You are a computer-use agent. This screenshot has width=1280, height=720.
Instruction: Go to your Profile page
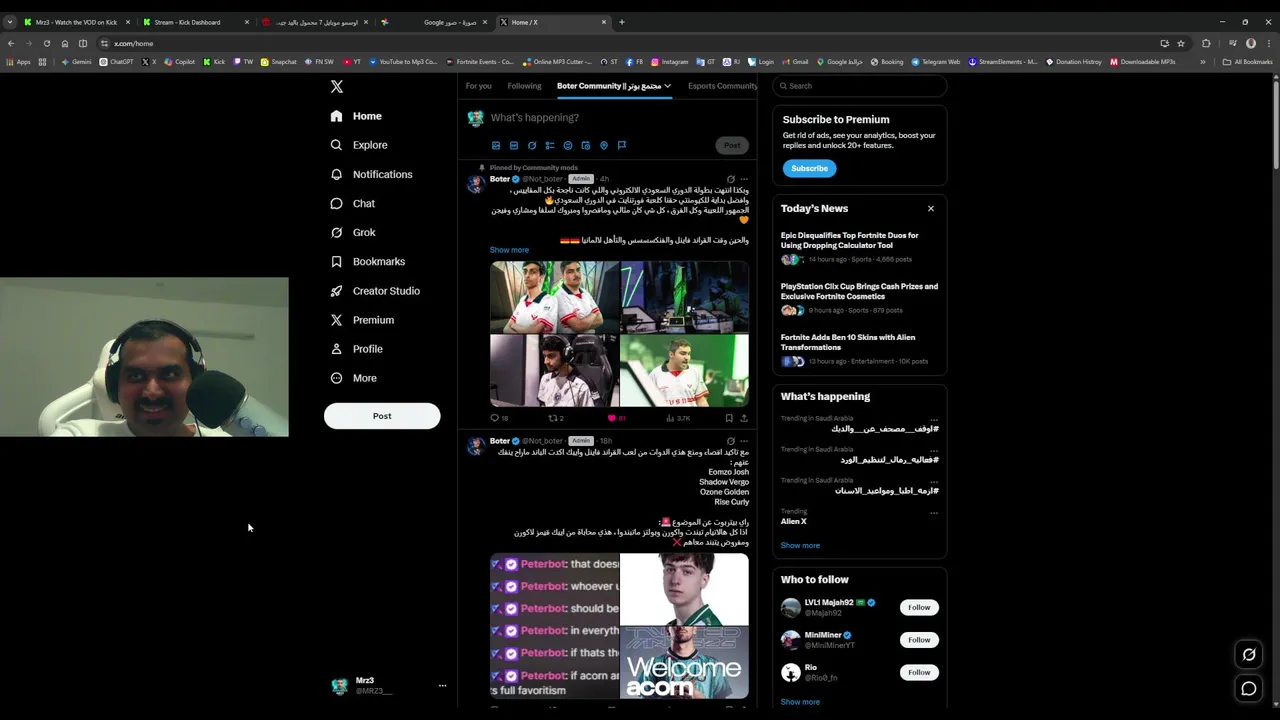coord(356,349)
